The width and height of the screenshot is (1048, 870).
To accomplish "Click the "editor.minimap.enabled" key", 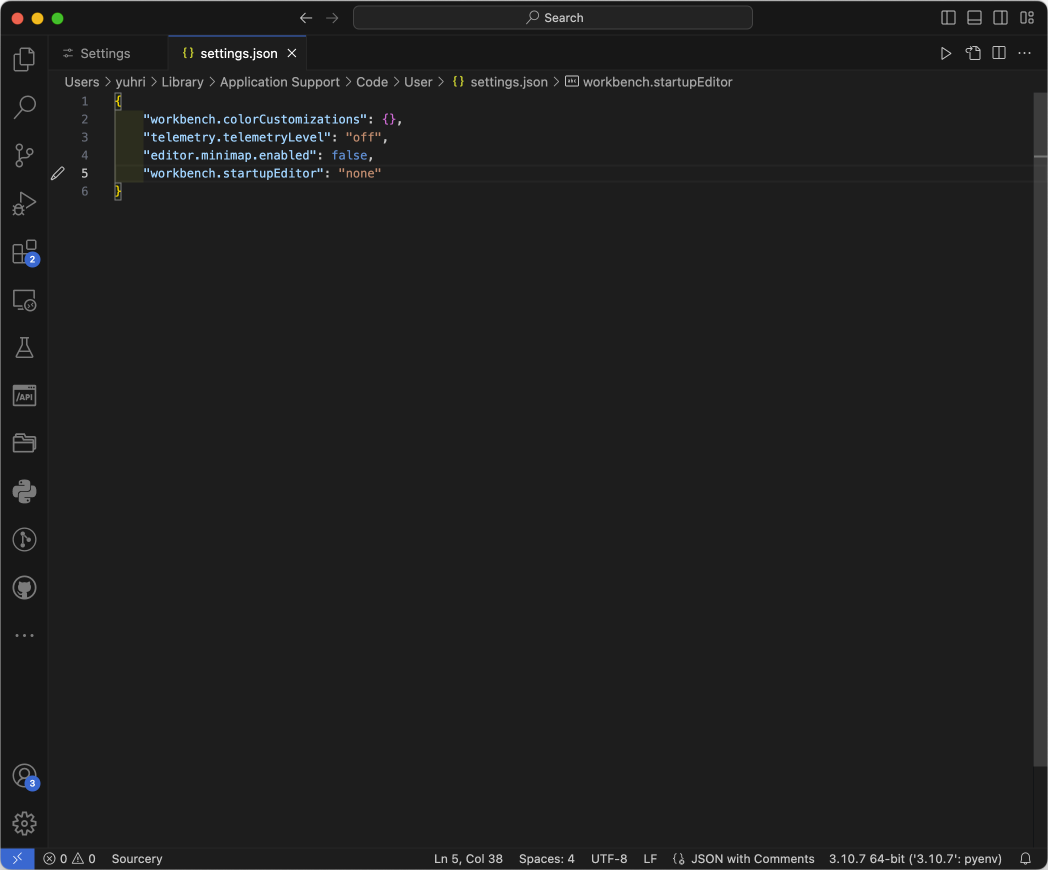I will point(229,155).
